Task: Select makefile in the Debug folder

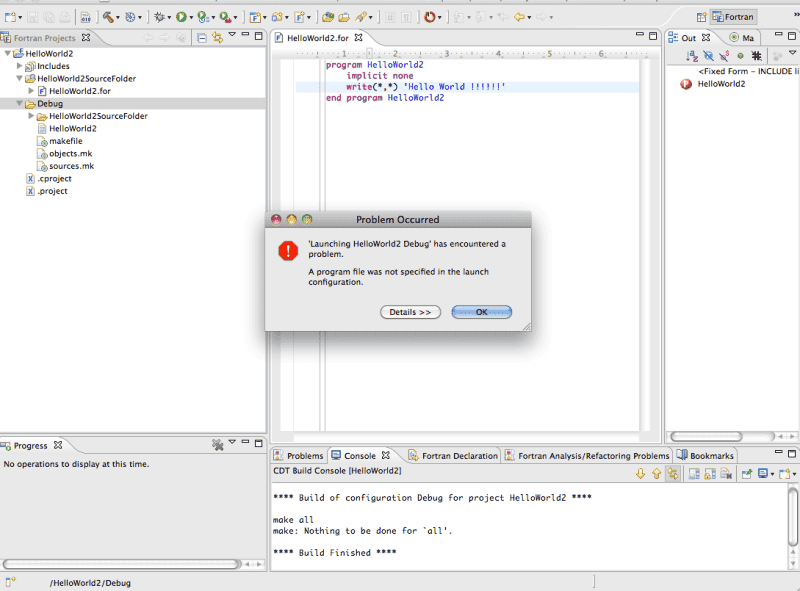Action: [x=65, y=141]
